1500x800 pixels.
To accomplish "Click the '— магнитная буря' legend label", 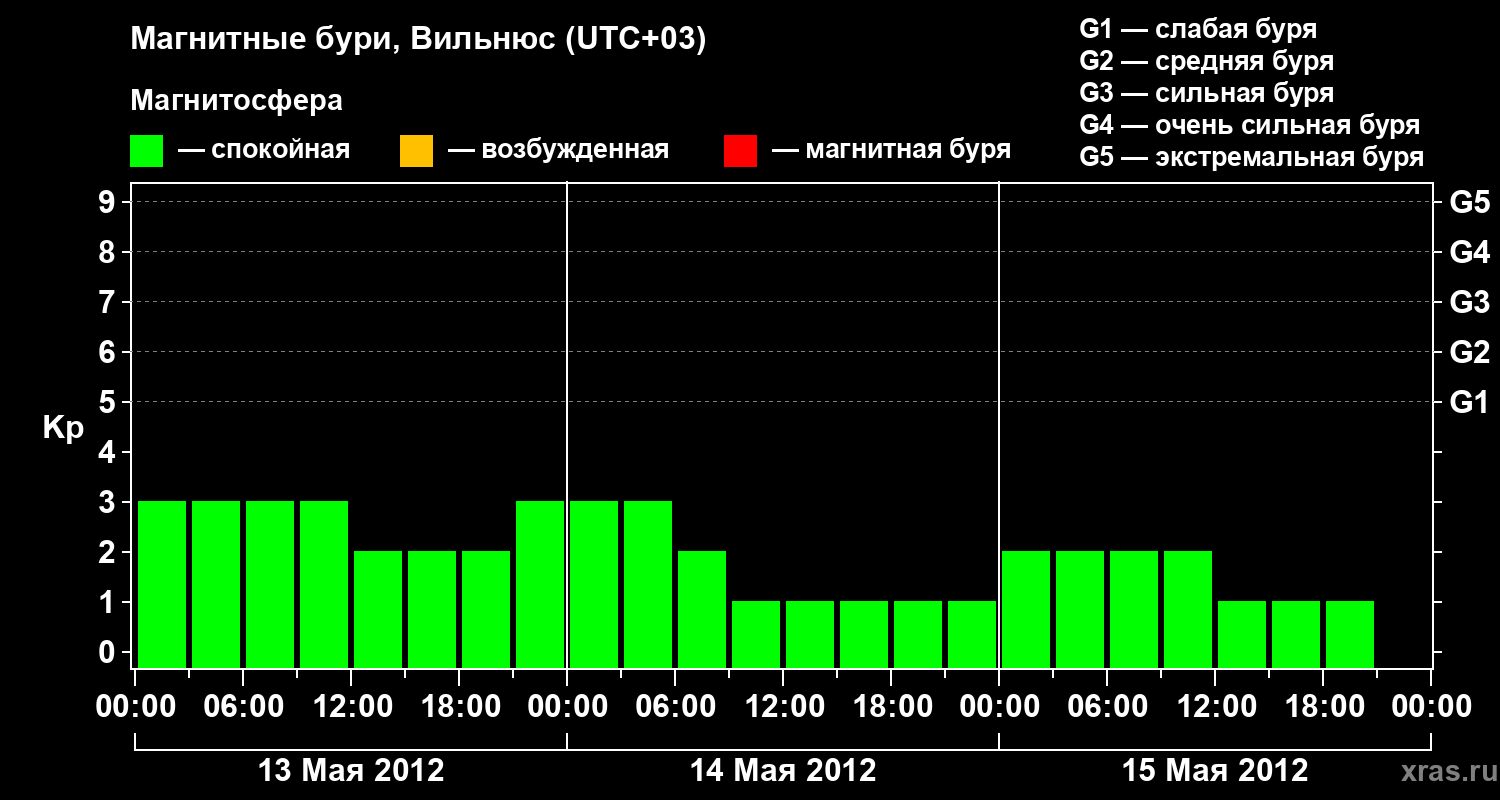I will [x=891, y=151].
